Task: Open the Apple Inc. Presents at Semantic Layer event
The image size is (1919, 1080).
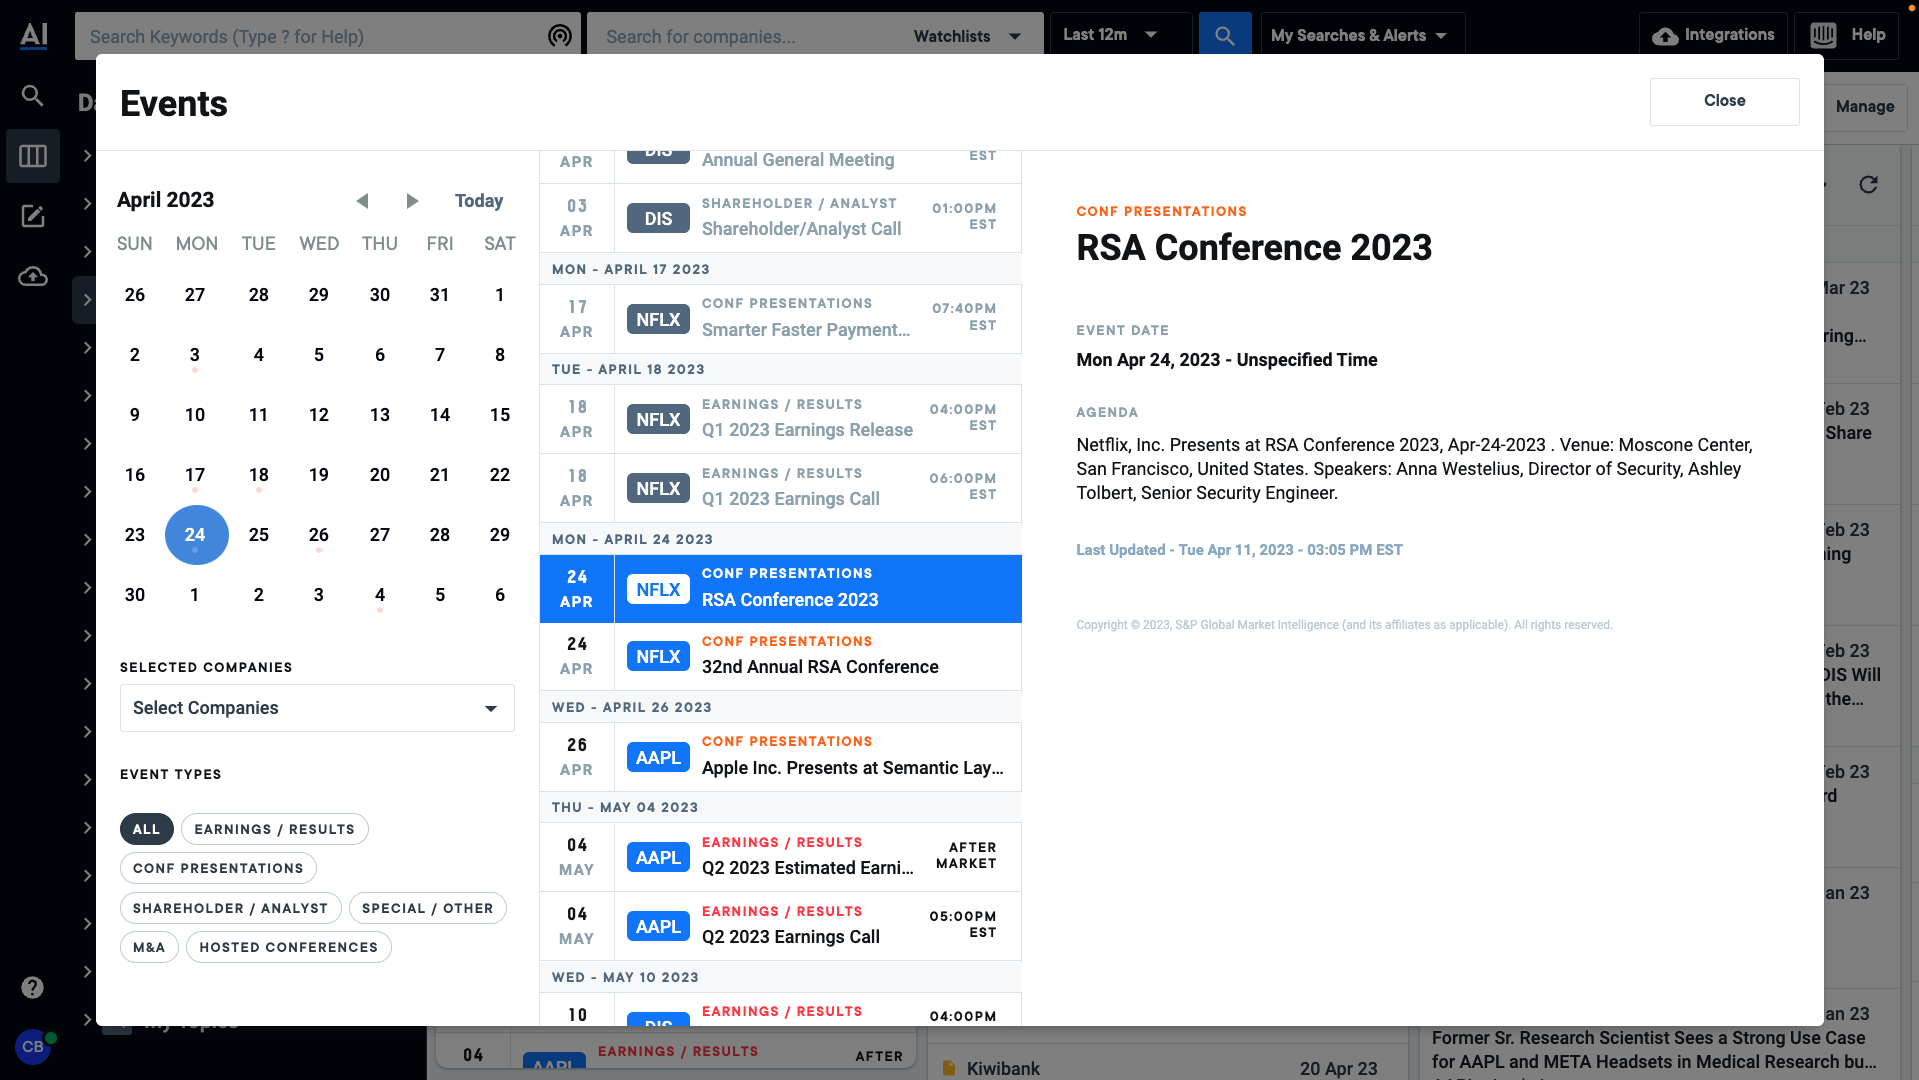Action: (x=780, y=757)
